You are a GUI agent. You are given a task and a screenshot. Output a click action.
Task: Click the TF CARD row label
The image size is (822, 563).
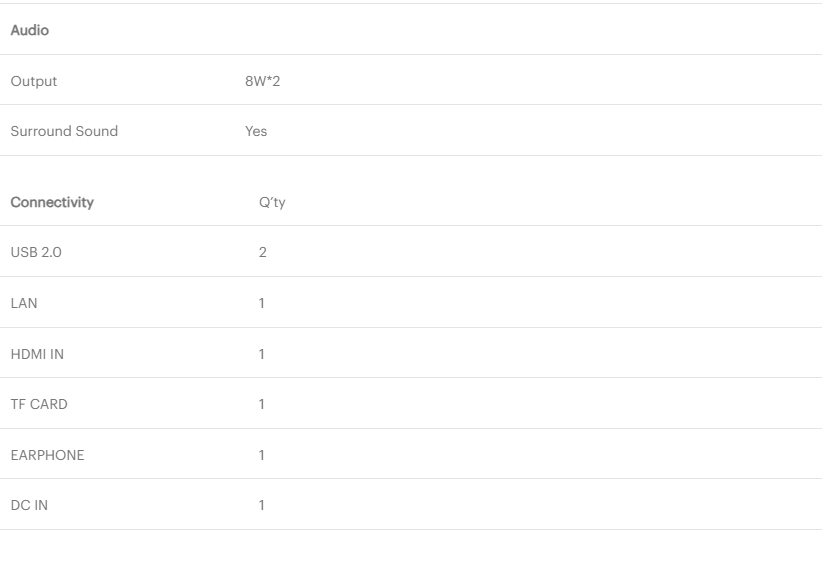pyautogui.click(x=39, y=404)
